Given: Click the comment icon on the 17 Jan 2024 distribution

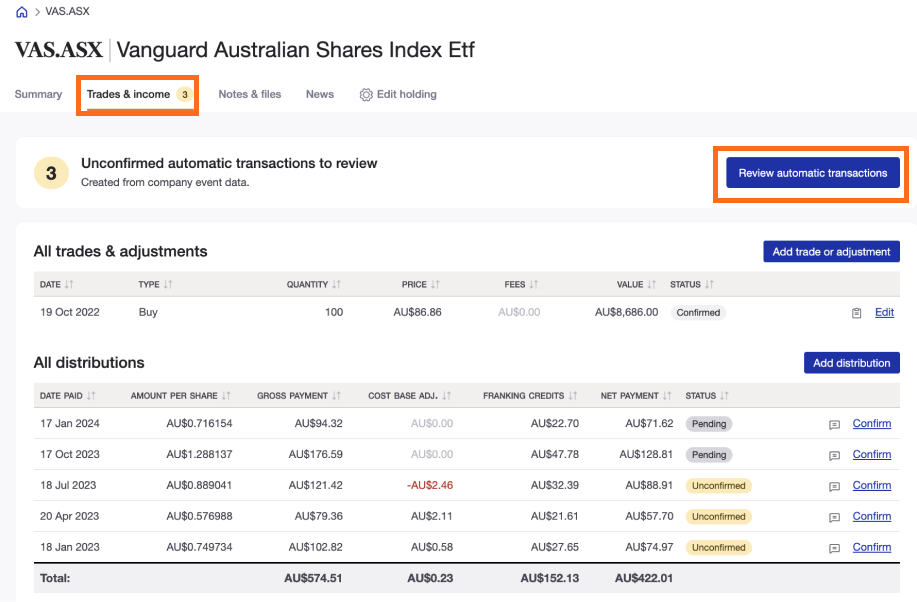Looking at the screenshot, I should pyautogui.click(x=833, y=424).
